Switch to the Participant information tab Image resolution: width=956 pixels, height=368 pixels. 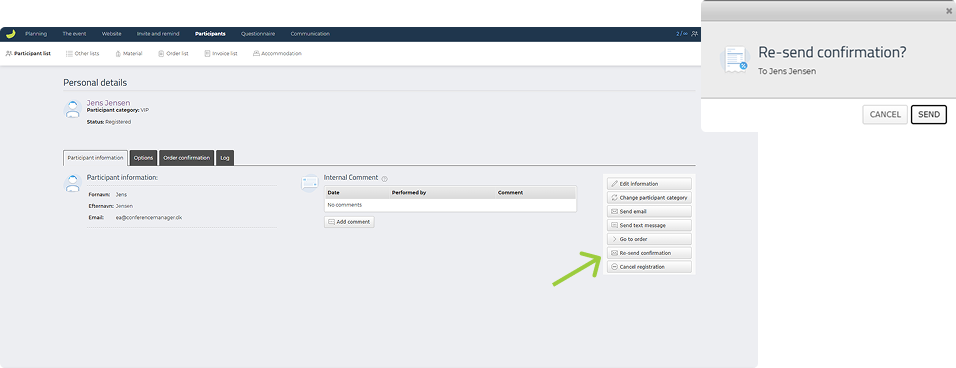96,158
